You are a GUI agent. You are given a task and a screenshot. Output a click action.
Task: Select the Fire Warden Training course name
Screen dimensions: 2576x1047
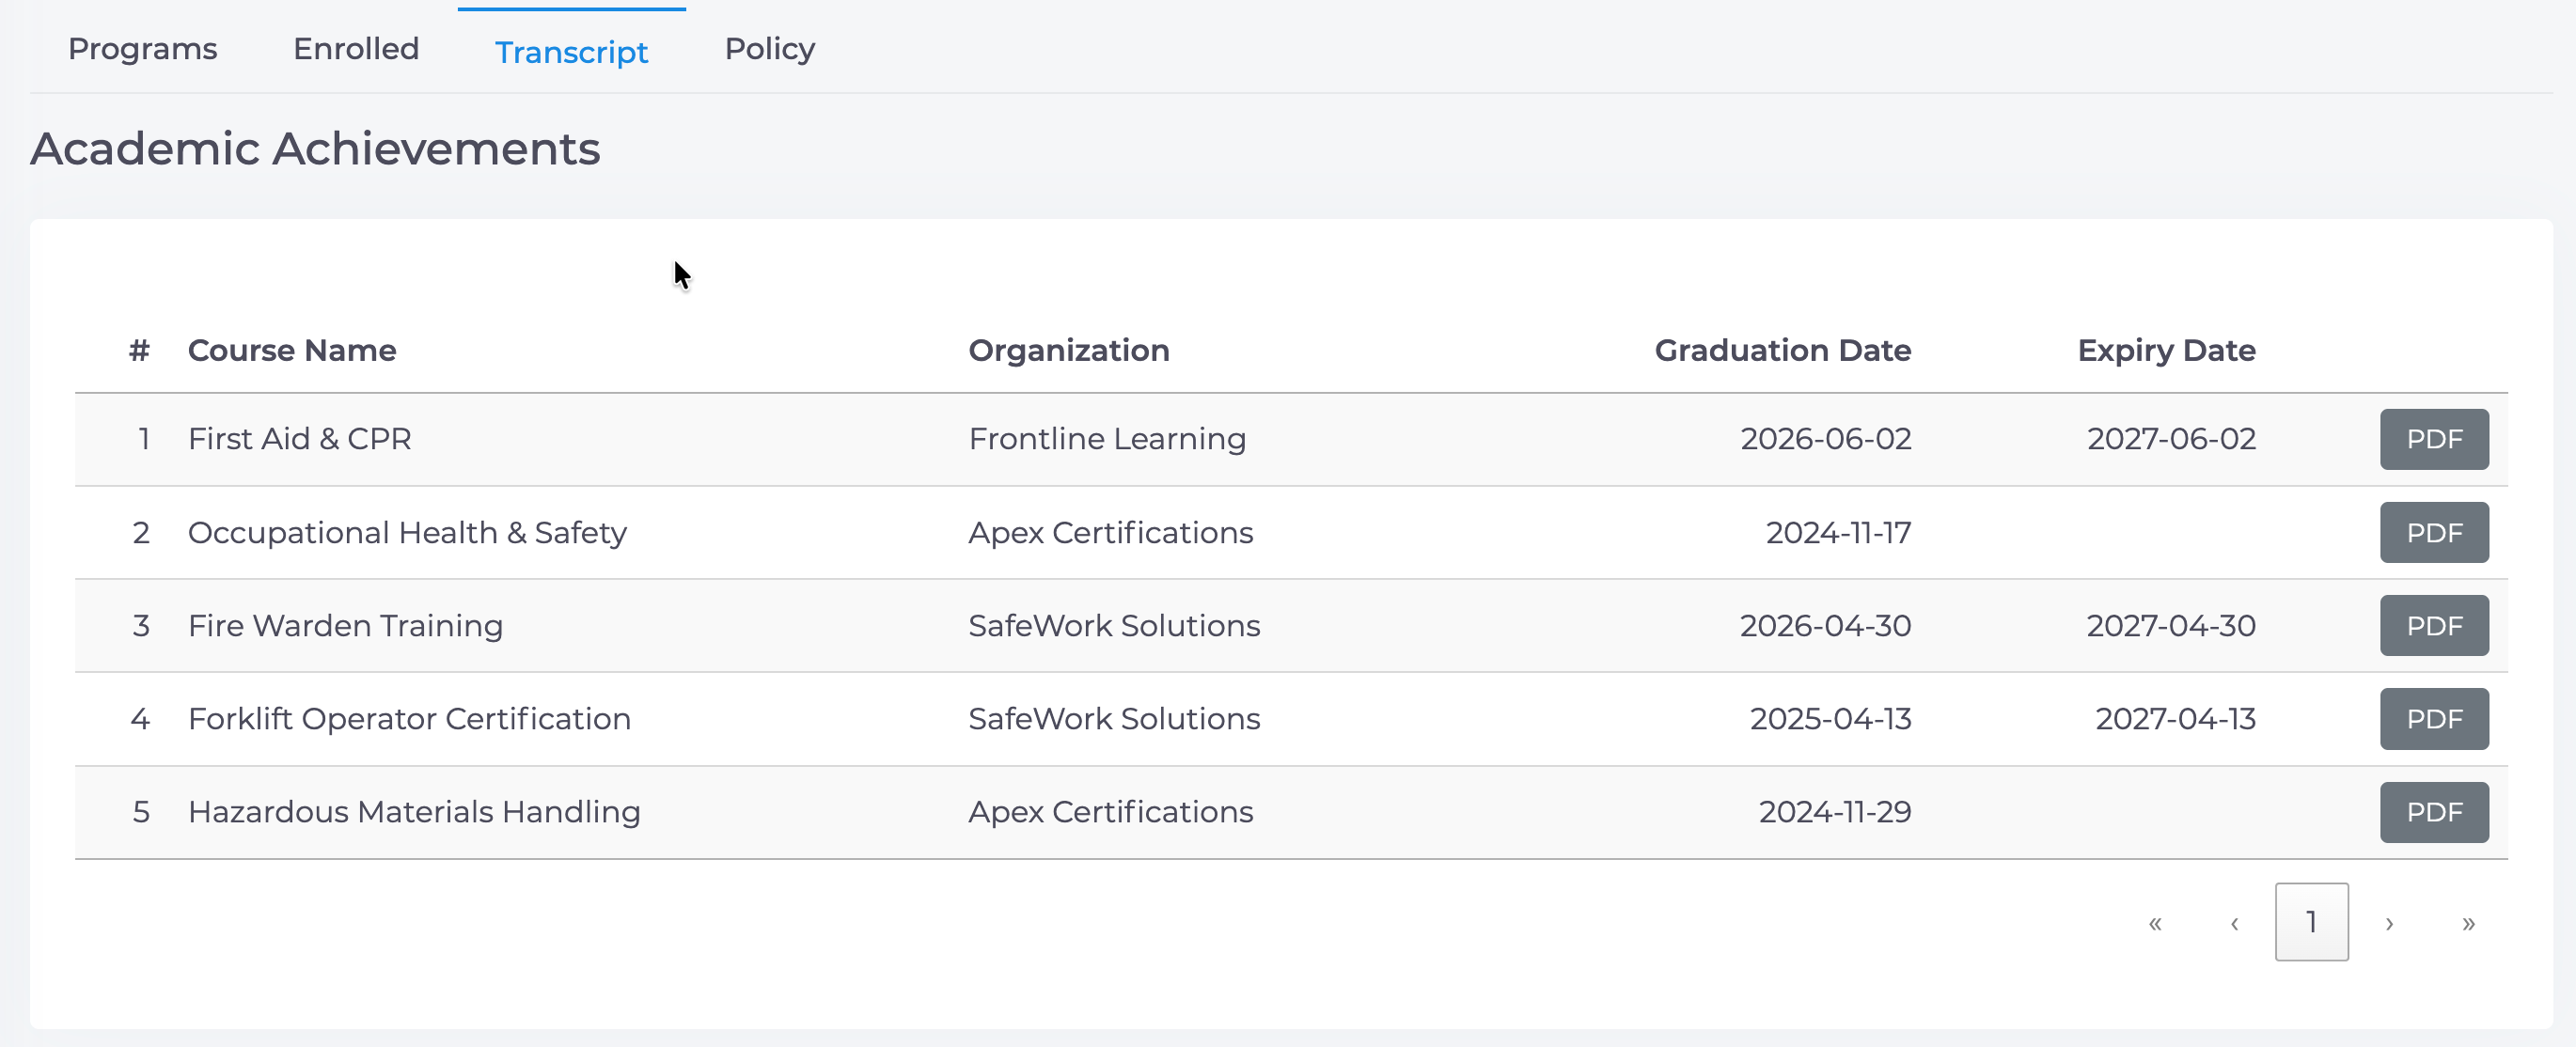coord(345,625)
